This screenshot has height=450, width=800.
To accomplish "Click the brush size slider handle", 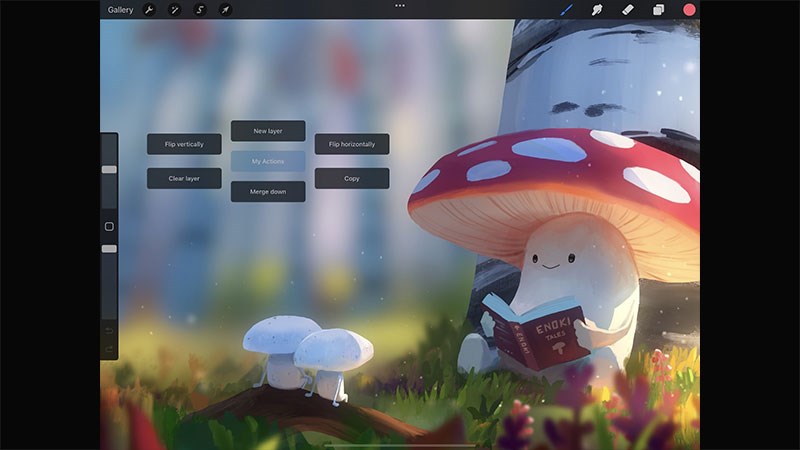I will point(109,169).
